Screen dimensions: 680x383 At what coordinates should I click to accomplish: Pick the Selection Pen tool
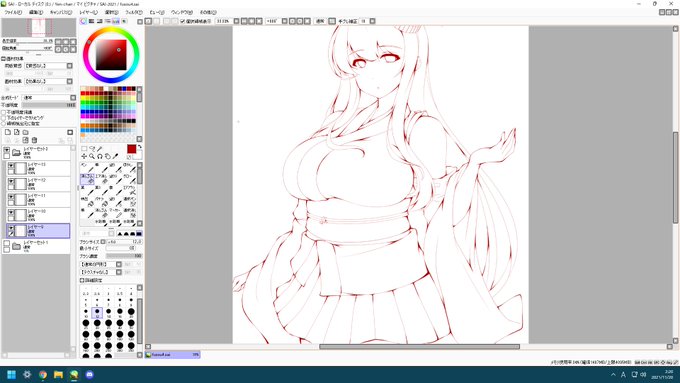pos(130,203)
